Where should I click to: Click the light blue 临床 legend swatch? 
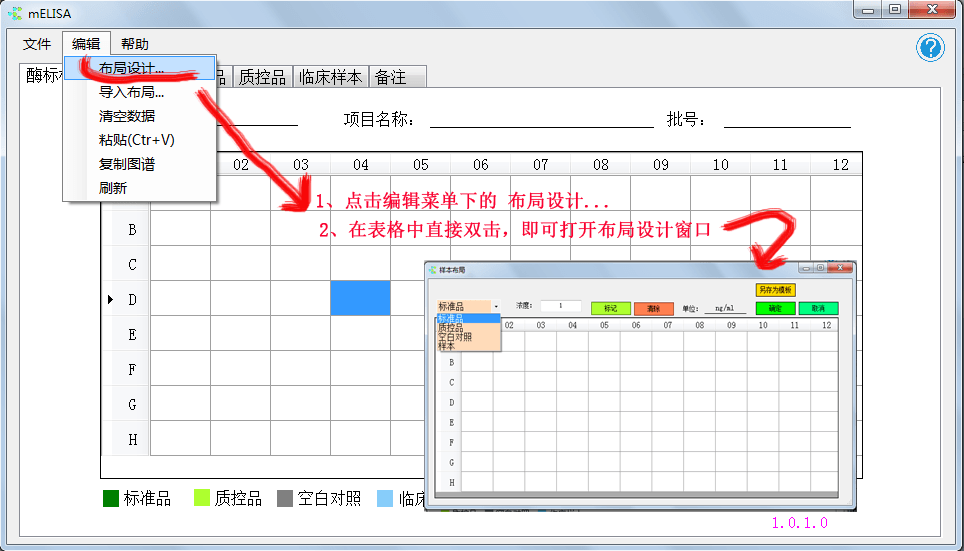385,498
